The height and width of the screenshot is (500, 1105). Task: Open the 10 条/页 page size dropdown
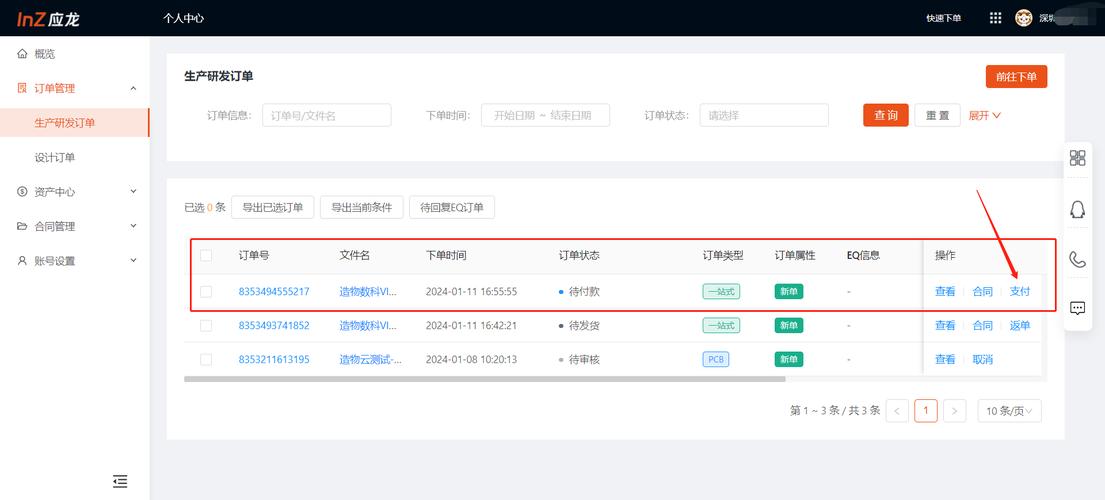coord(1009,411)
